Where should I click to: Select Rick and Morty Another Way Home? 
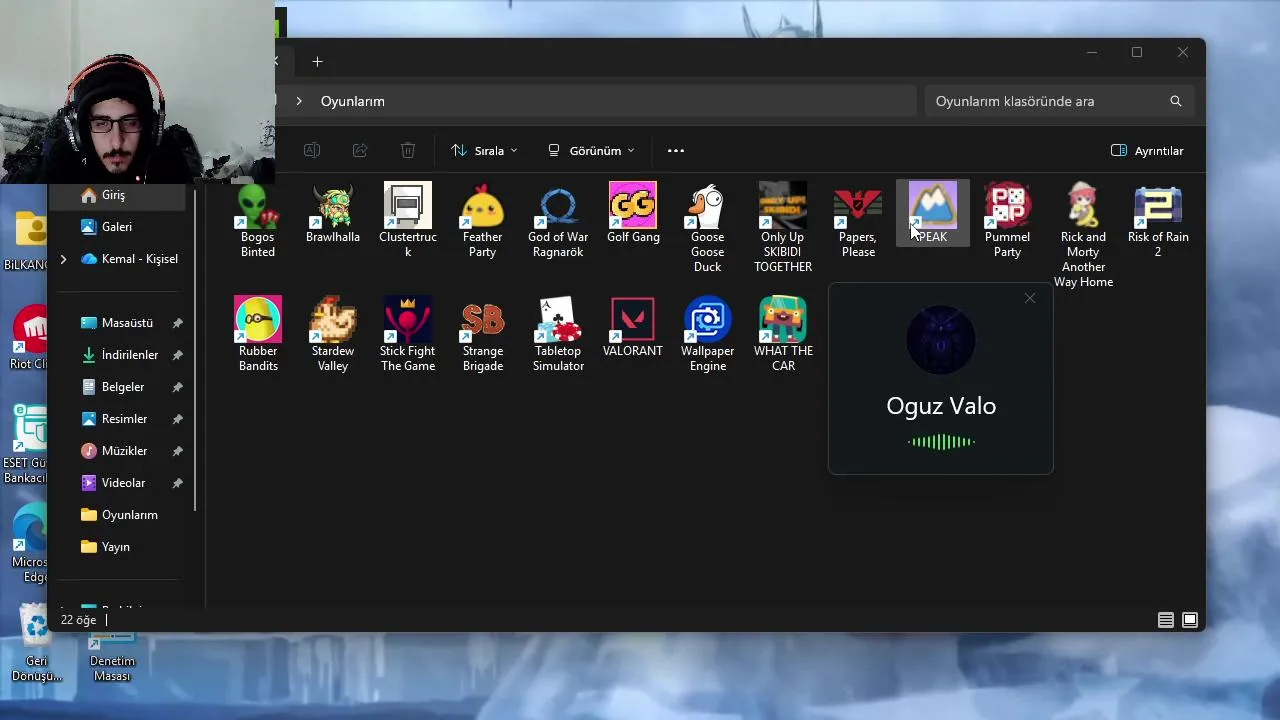pyautogui.click(x=1083, y=236)
